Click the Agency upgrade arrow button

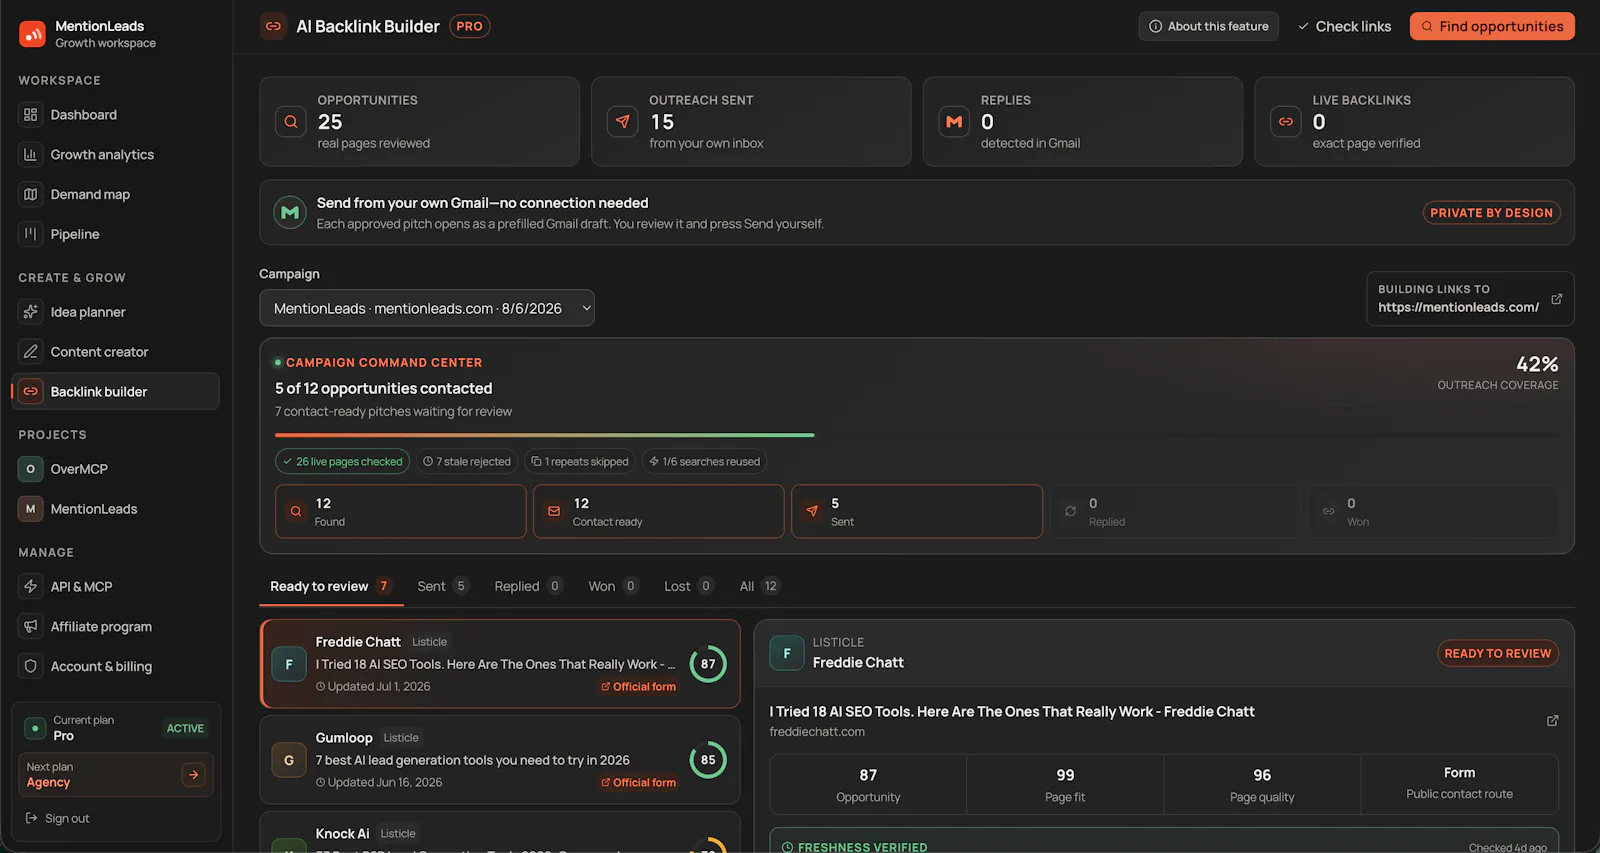[193, 774]
